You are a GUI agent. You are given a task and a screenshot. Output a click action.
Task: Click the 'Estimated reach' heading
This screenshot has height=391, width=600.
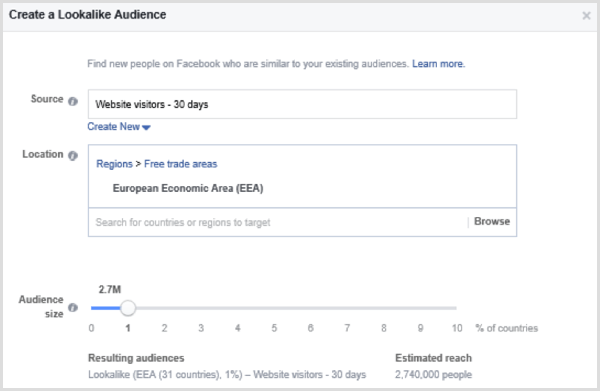point(433,358)
